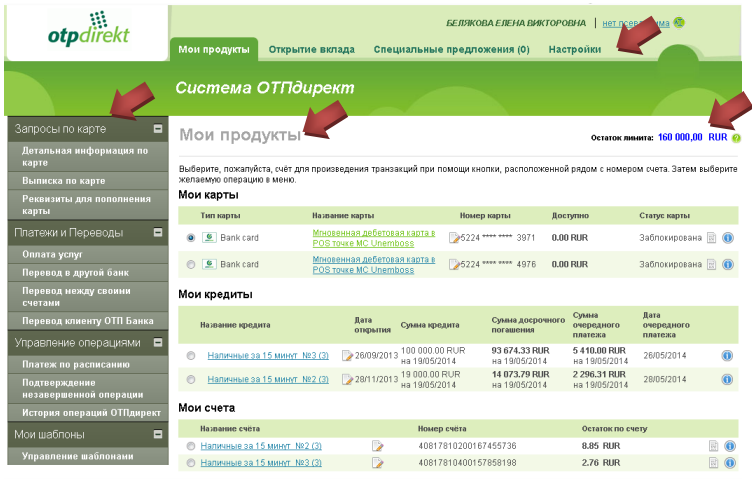Screen dimensions: 752x481
Task: Open Специальные предложения (0) tab
Action: click(x=451, y=49)
